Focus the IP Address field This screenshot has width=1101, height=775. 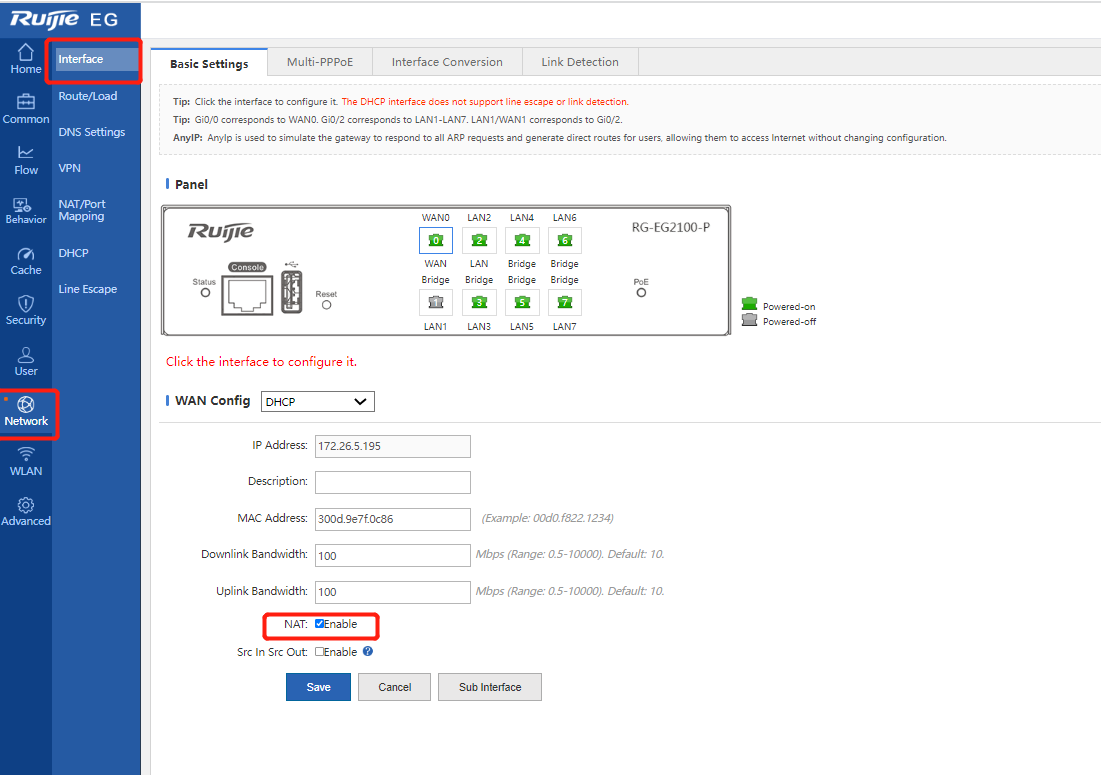[x=393, y=446]
